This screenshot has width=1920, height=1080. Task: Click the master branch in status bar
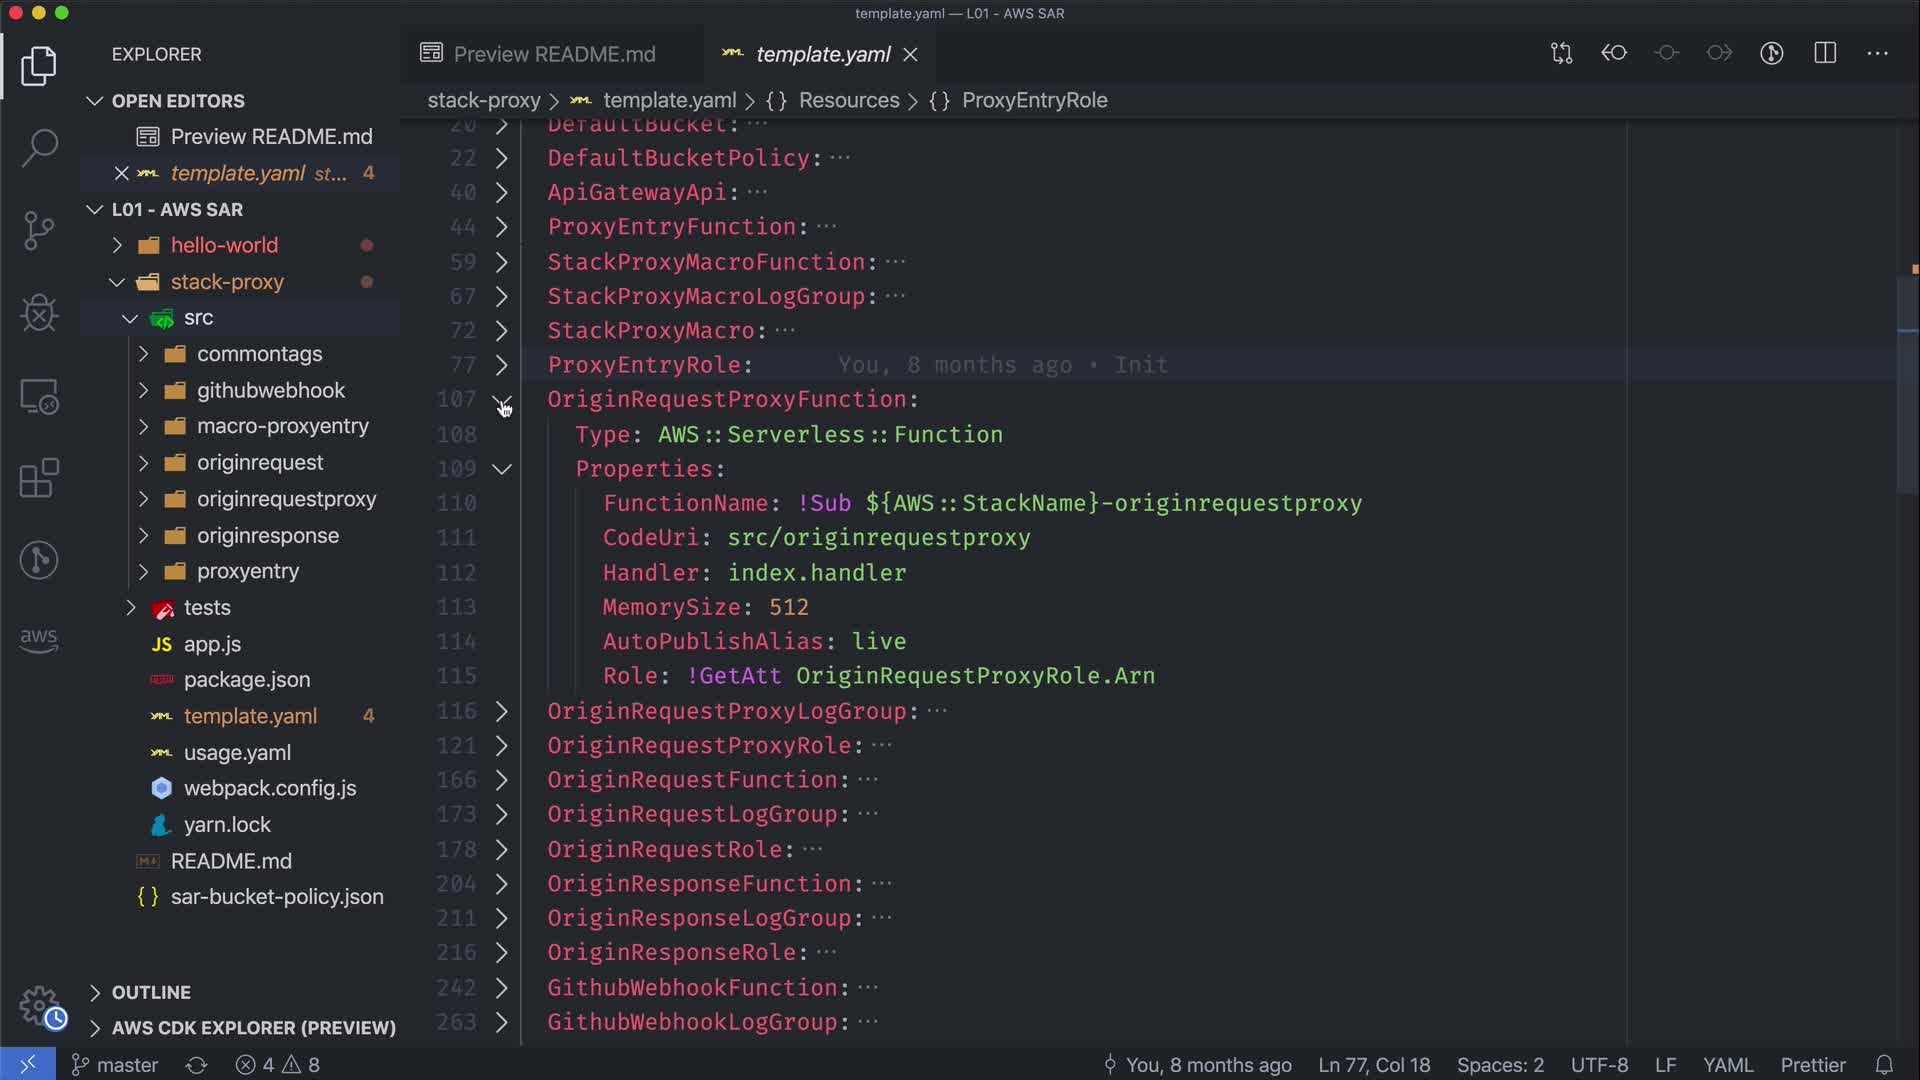115,1065
